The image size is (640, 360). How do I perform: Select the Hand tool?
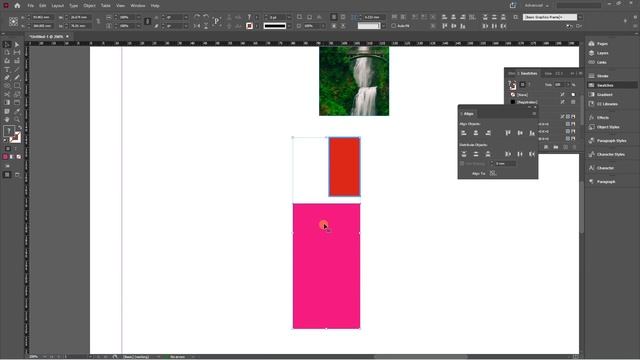7,120
